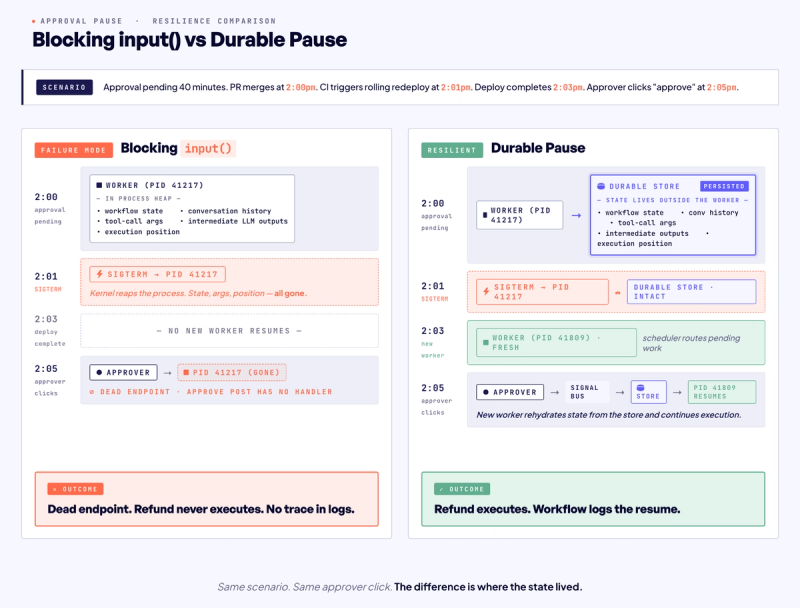Click the 2:03pm timestamp in scenario
800x608 pixels.
[x=568, y=88]
